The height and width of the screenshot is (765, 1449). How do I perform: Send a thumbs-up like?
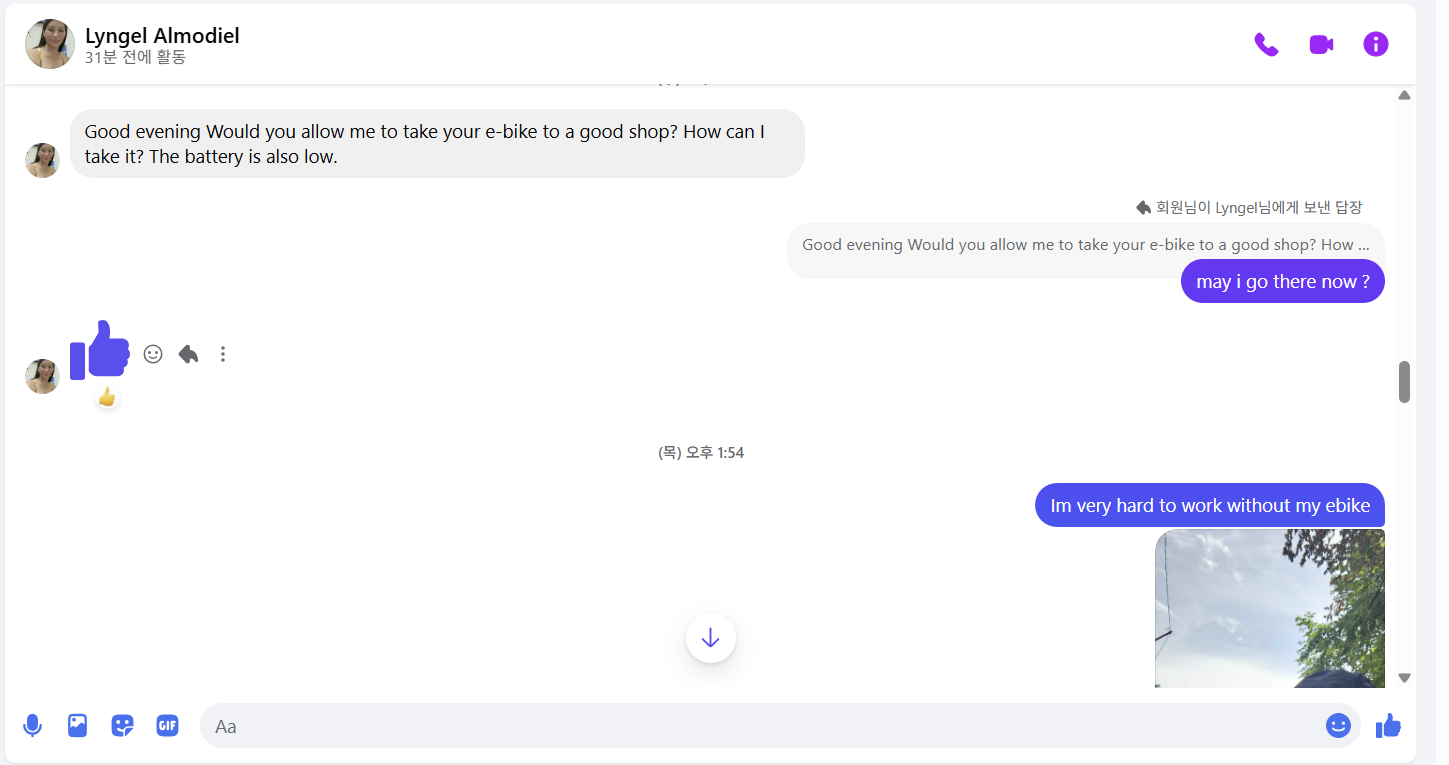1388,726
